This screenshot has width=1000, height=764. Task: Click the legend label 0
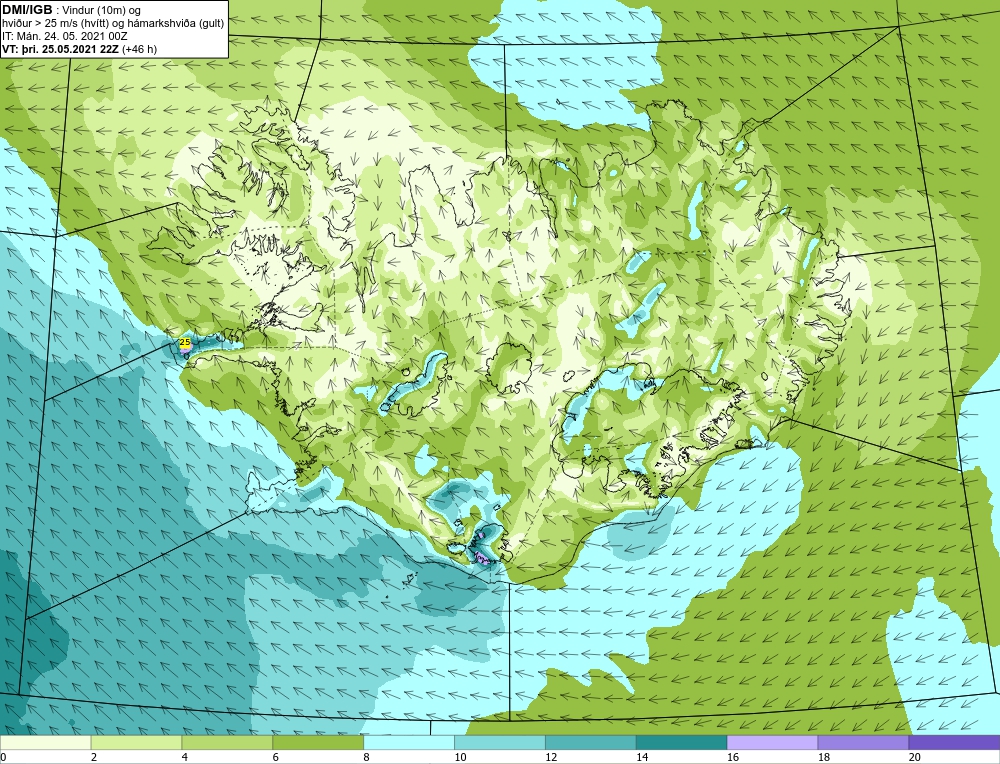(x=3, y=758)
